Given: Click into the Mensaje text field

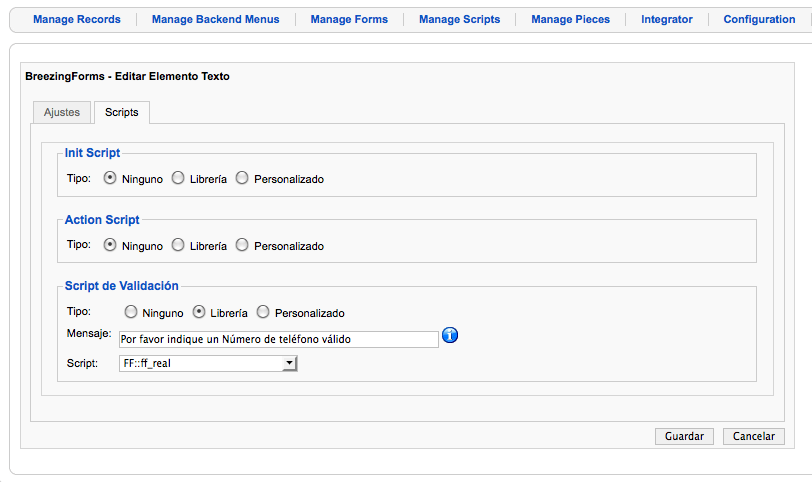Looking at the screenshot, I should (279, 340).
